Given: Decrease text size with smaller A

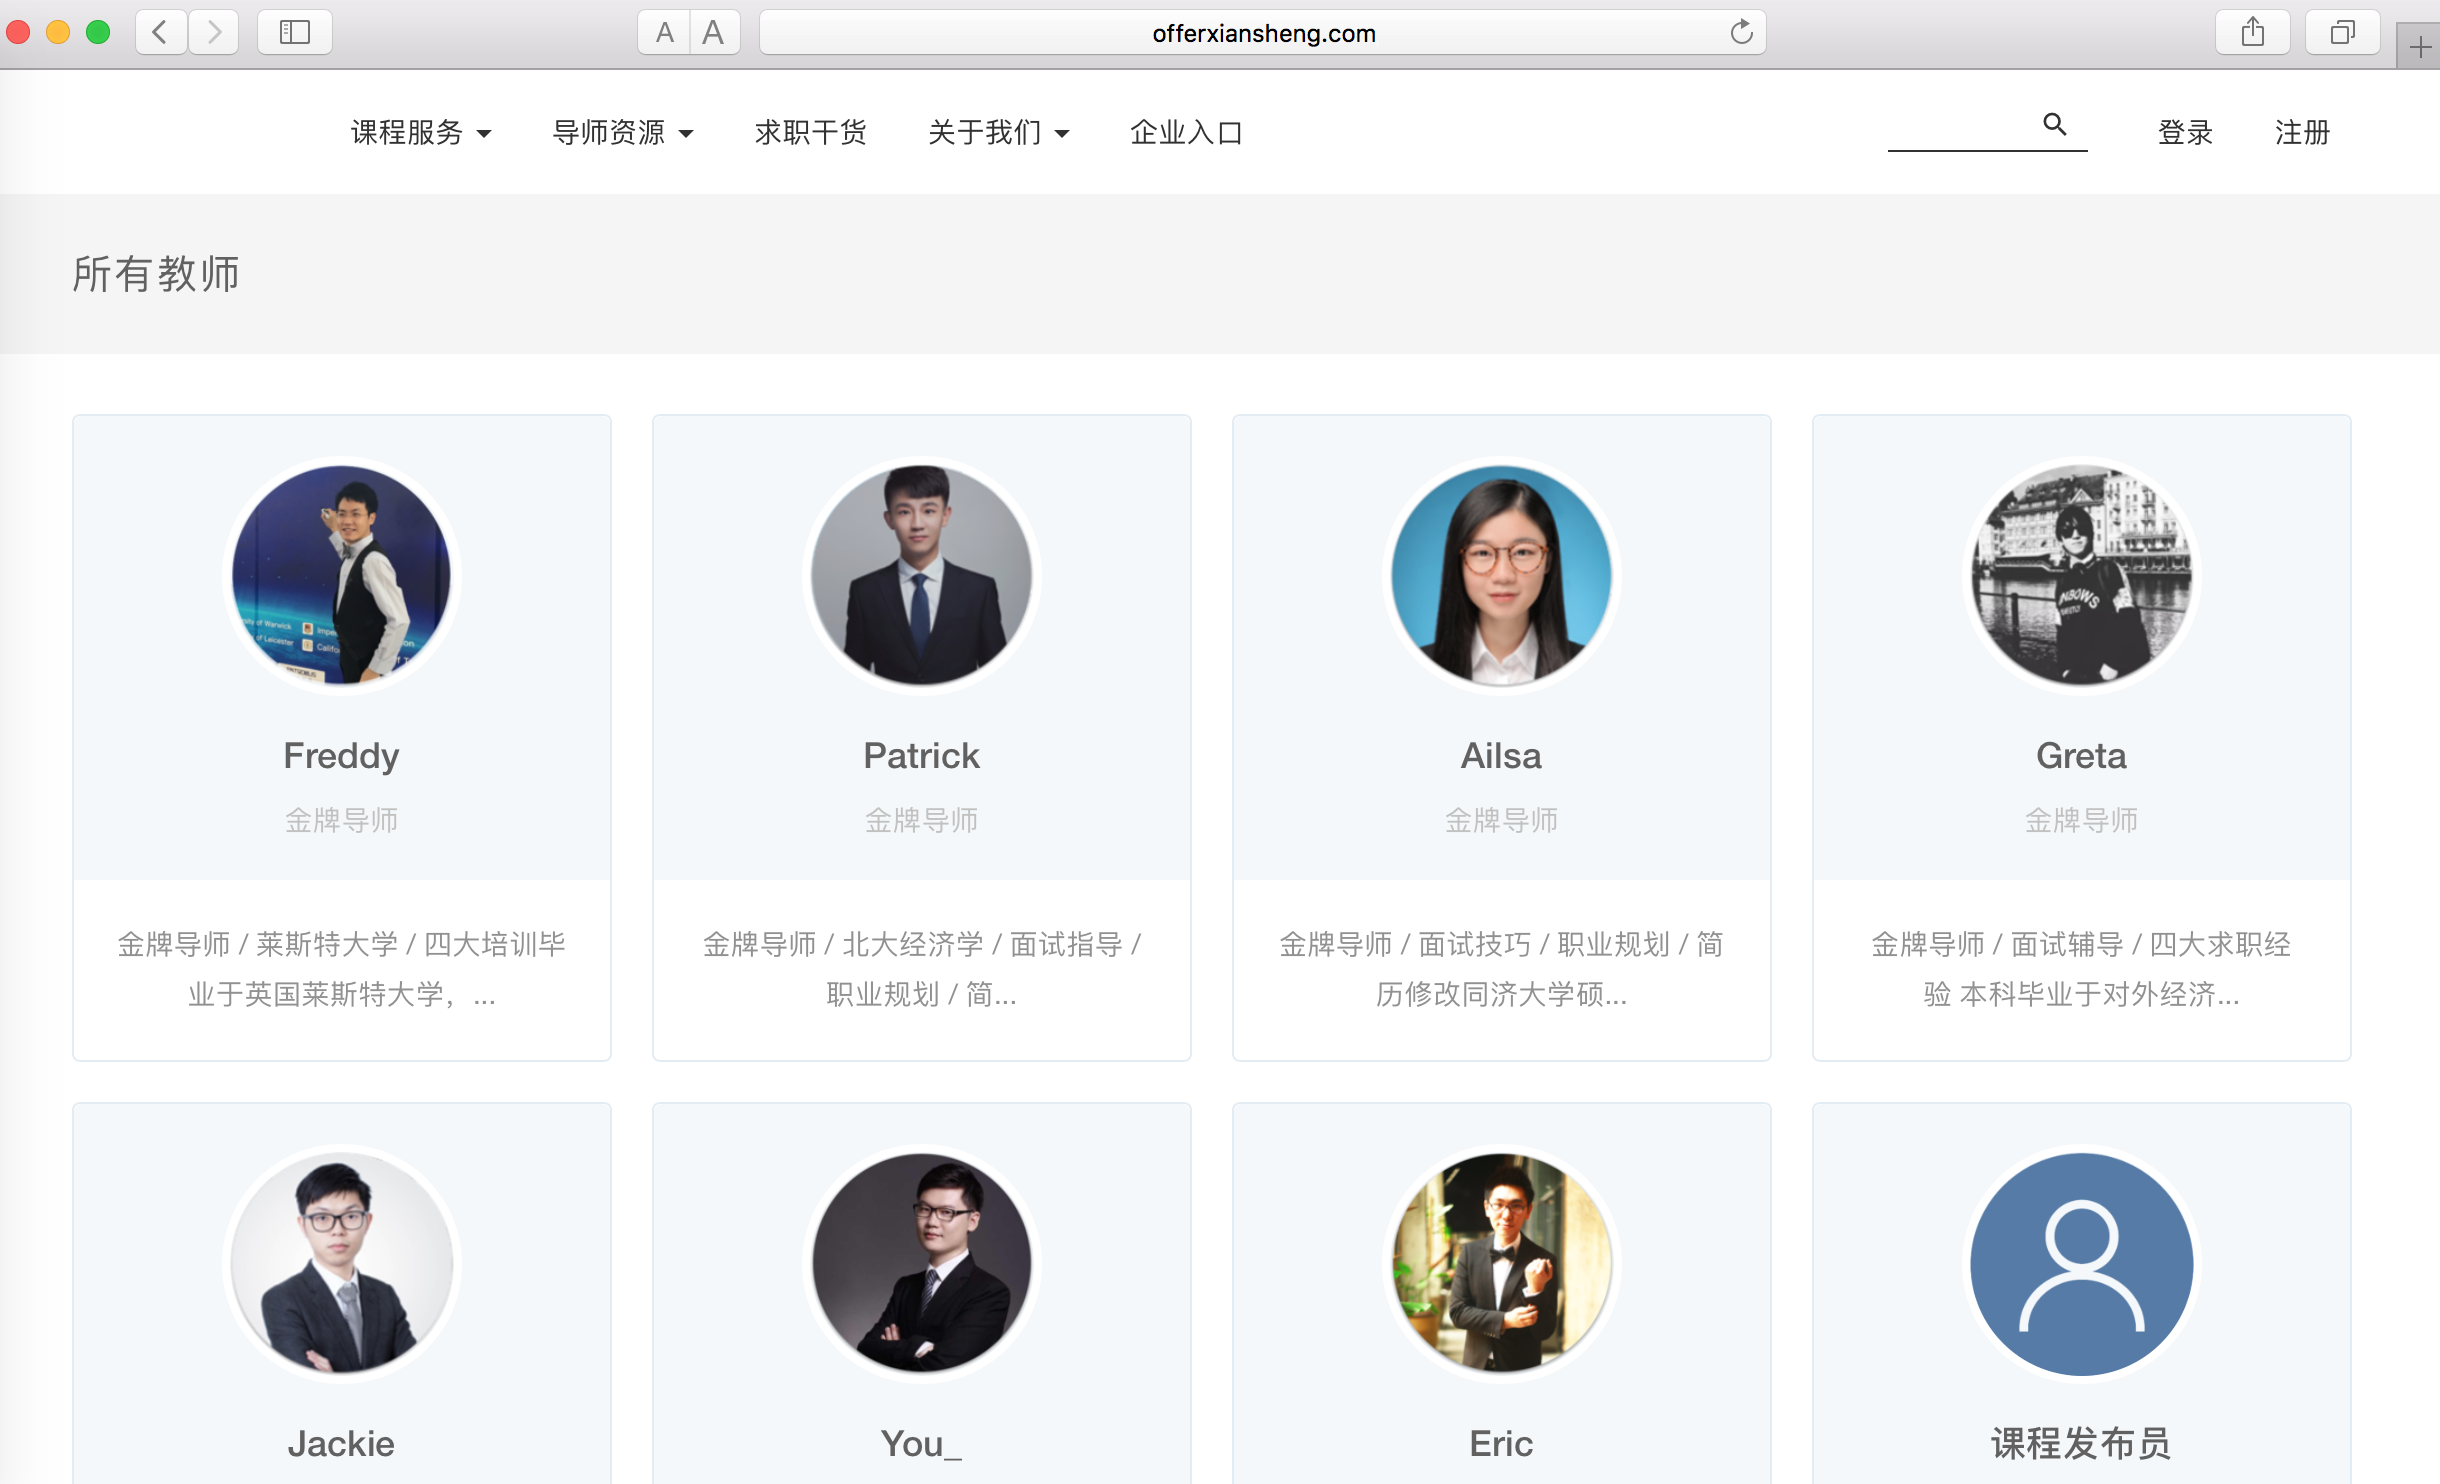Looking at the screenshot, I should tap(664, 32).
